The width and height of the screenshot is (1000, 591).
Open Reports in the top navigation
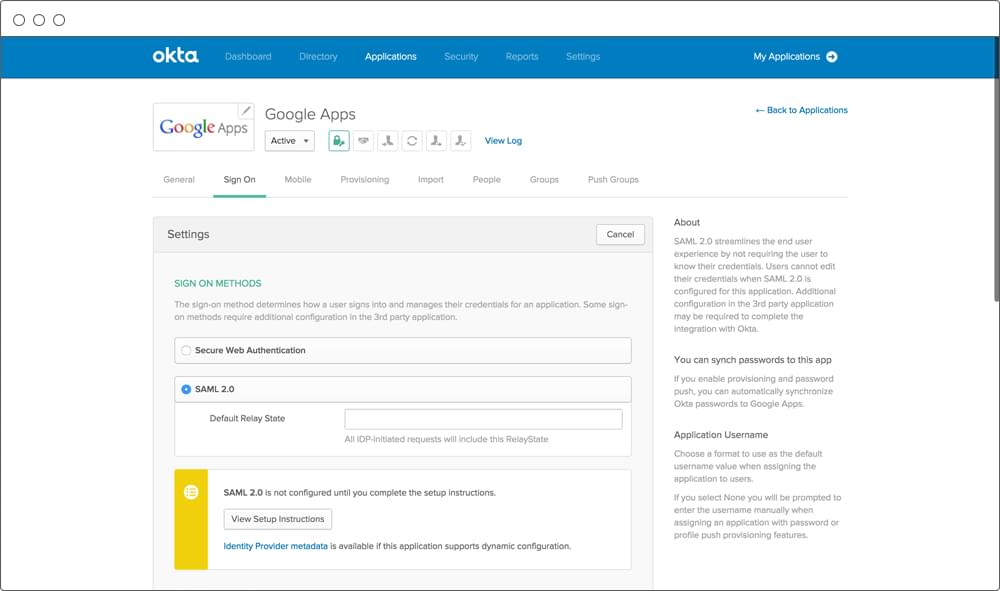pyautogui.click(x=522, y=57)
